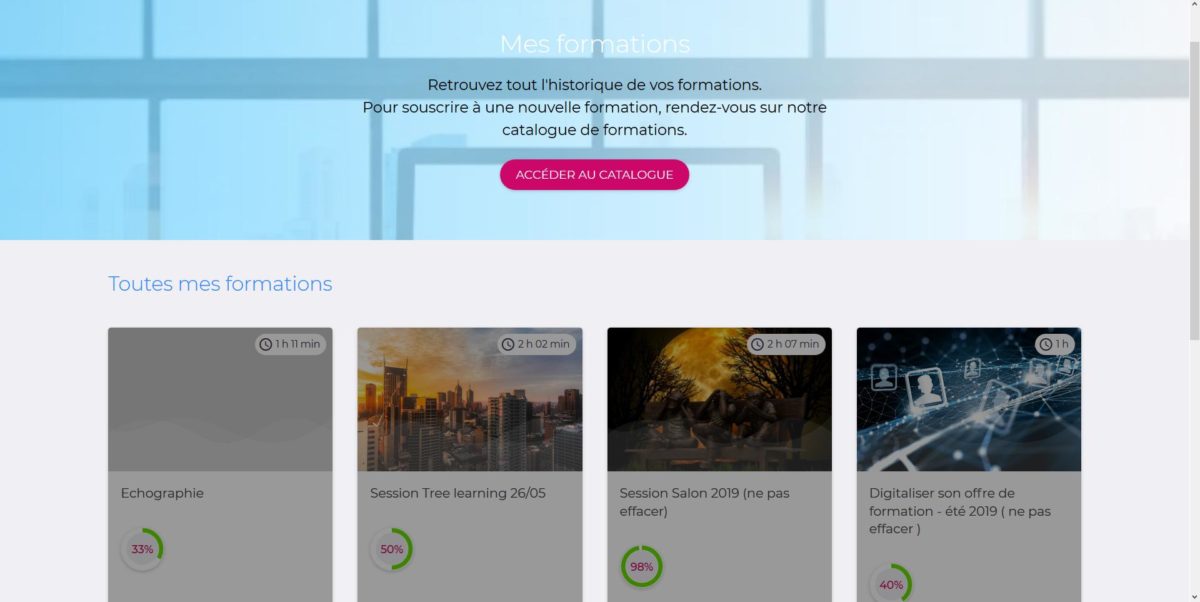Open Session Tree learning 26/05 title
This screenshot has height=602, width=1200.
tap(458, 493)
